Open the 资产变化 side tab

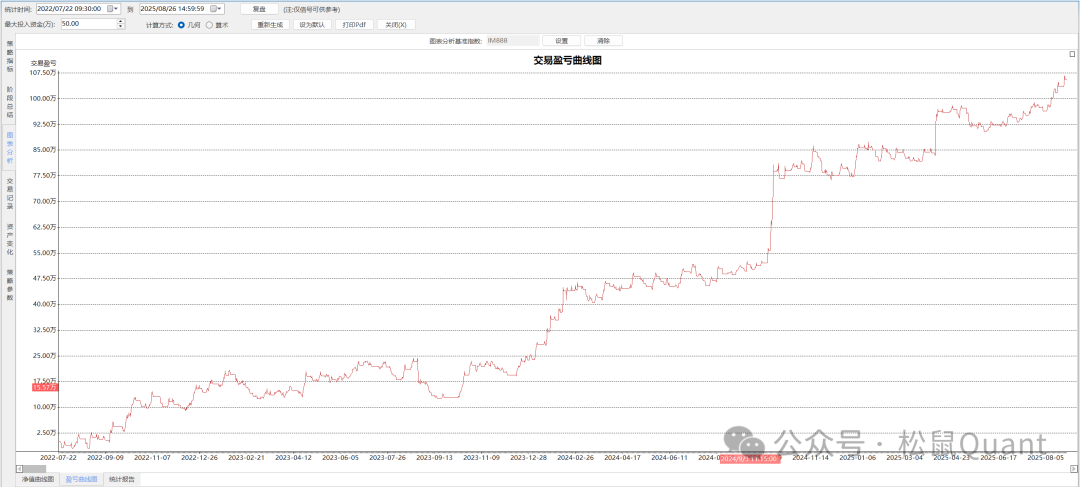pyautogui.click(x=10, y=238)
